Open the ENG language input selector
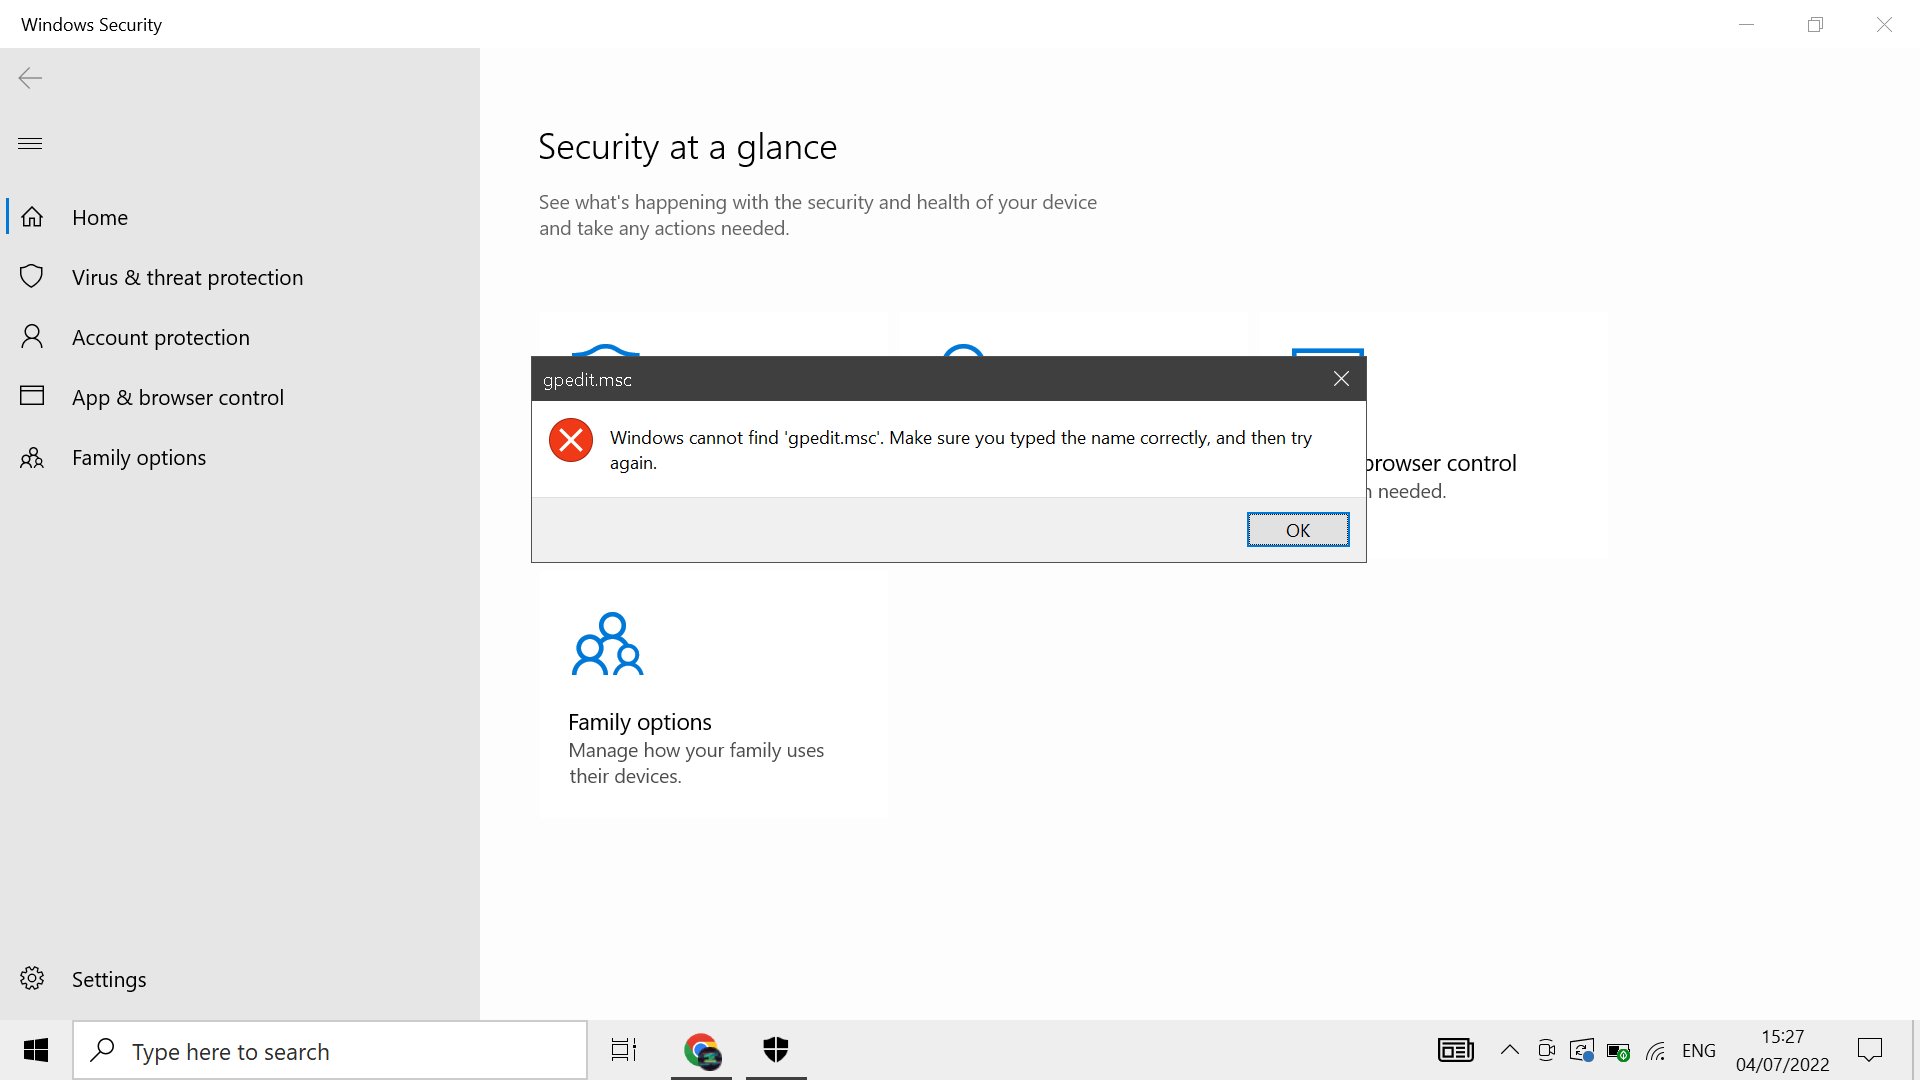Viewport: 1920px width, 1080px height. pos(1698,1050)
